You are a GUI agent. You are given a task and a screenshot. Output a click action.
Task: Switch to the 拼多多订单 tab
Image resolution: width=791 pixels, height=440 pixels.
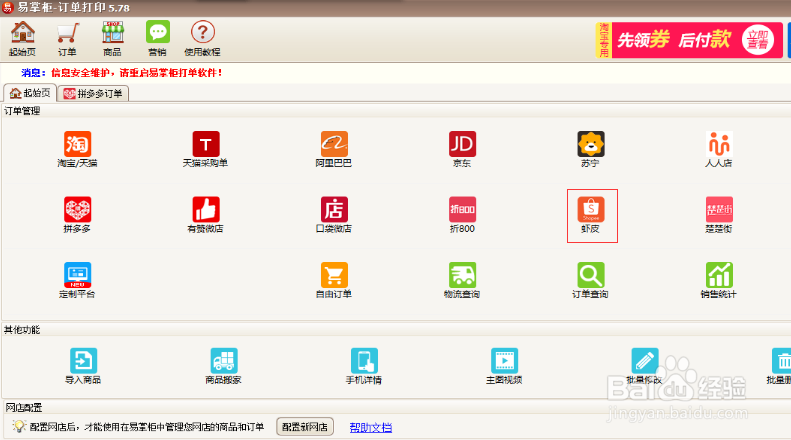(x=93, y=93)
